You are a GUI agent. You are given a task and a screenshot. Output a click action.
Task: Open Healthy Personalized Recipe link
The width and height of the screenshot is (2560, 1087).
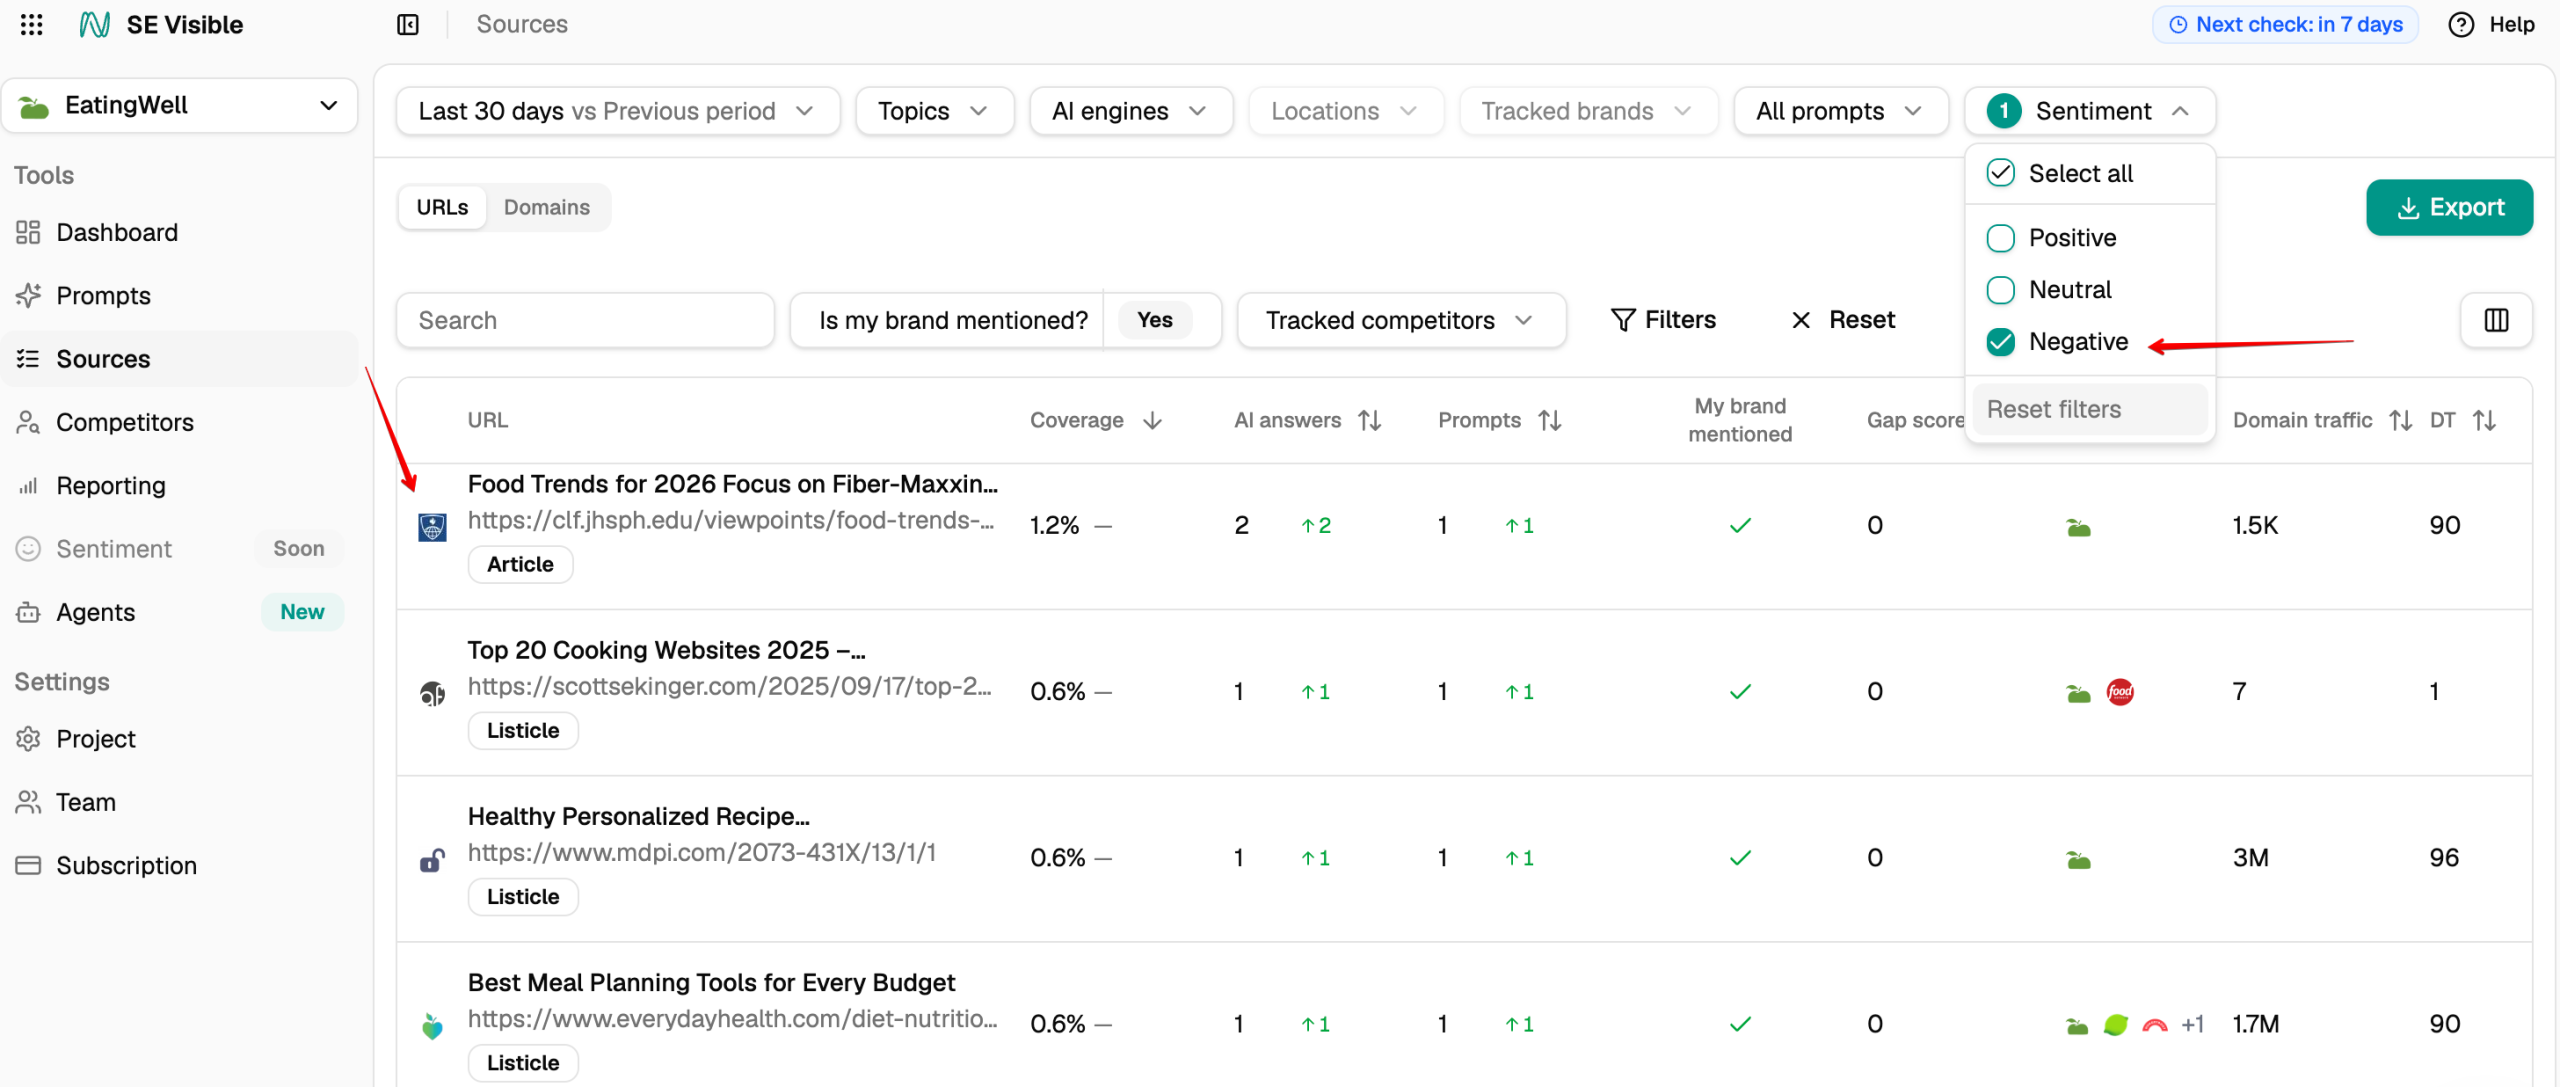[639, 816]
